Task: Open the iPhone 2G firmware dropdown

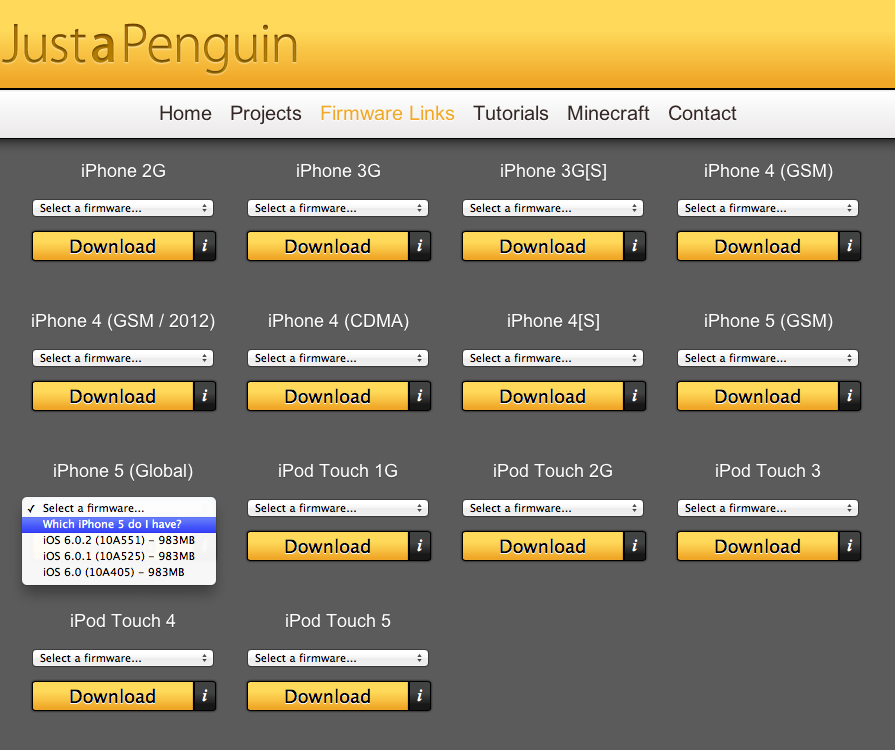Action: 123,208
